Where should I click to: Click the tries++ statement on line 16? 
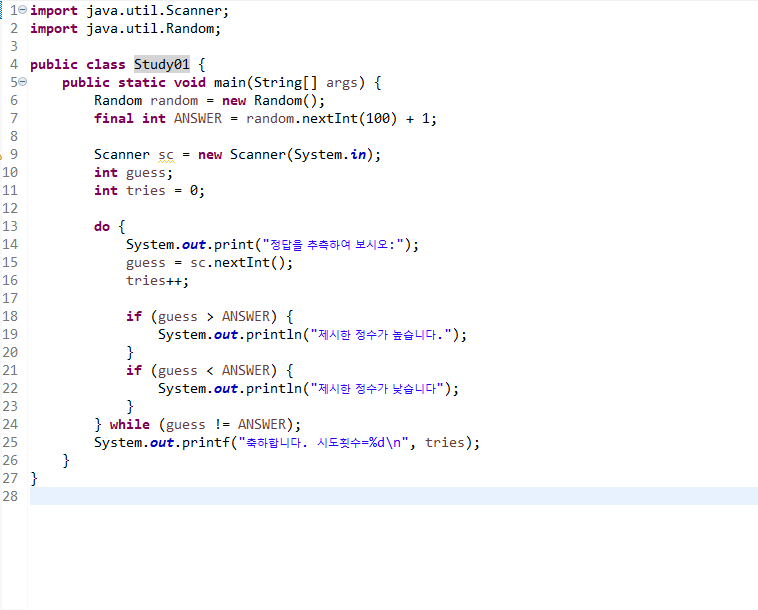pos(153,280)
